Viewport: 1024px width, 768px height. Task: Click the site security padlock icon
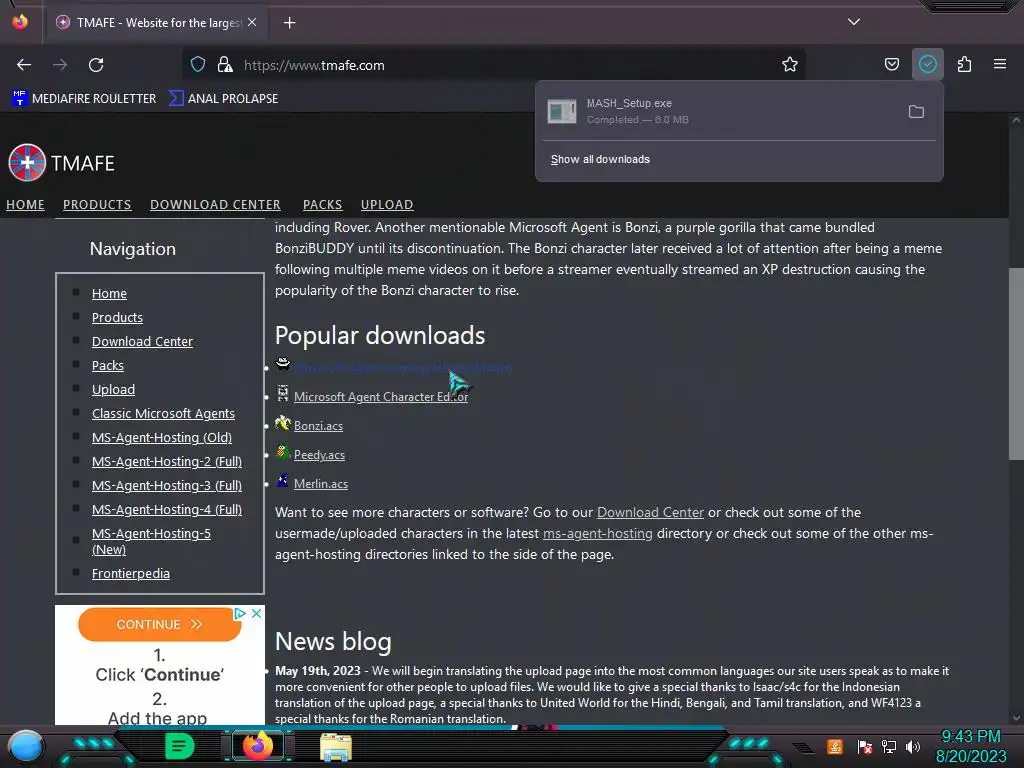225,64
